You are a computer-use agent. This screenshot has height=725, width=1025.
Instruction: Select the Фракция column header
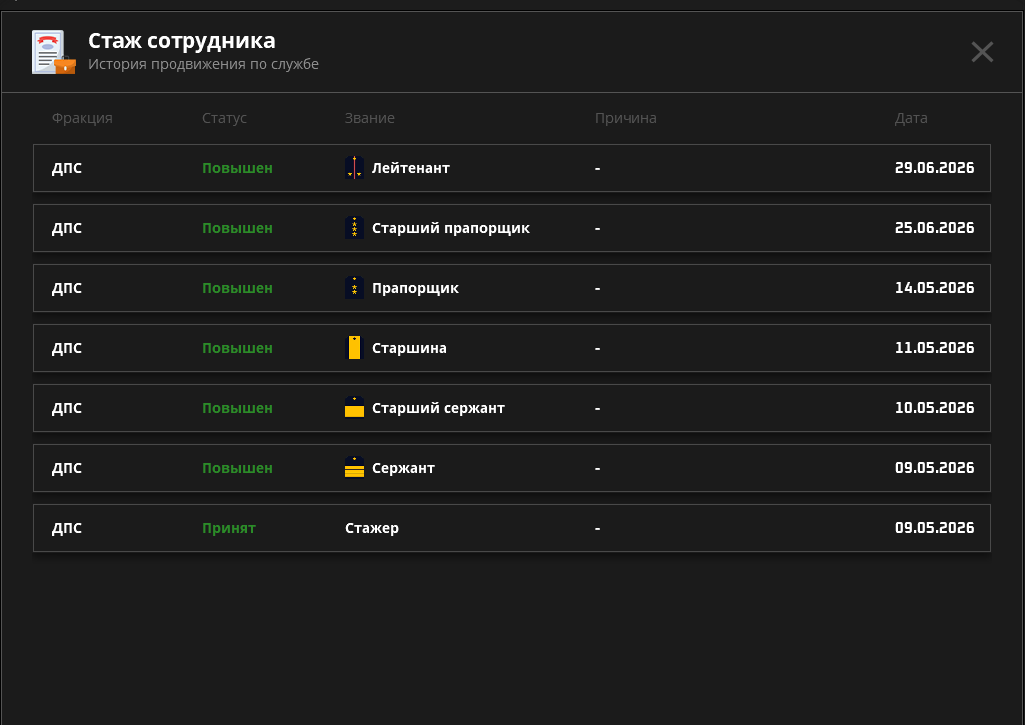pos(82,118)
